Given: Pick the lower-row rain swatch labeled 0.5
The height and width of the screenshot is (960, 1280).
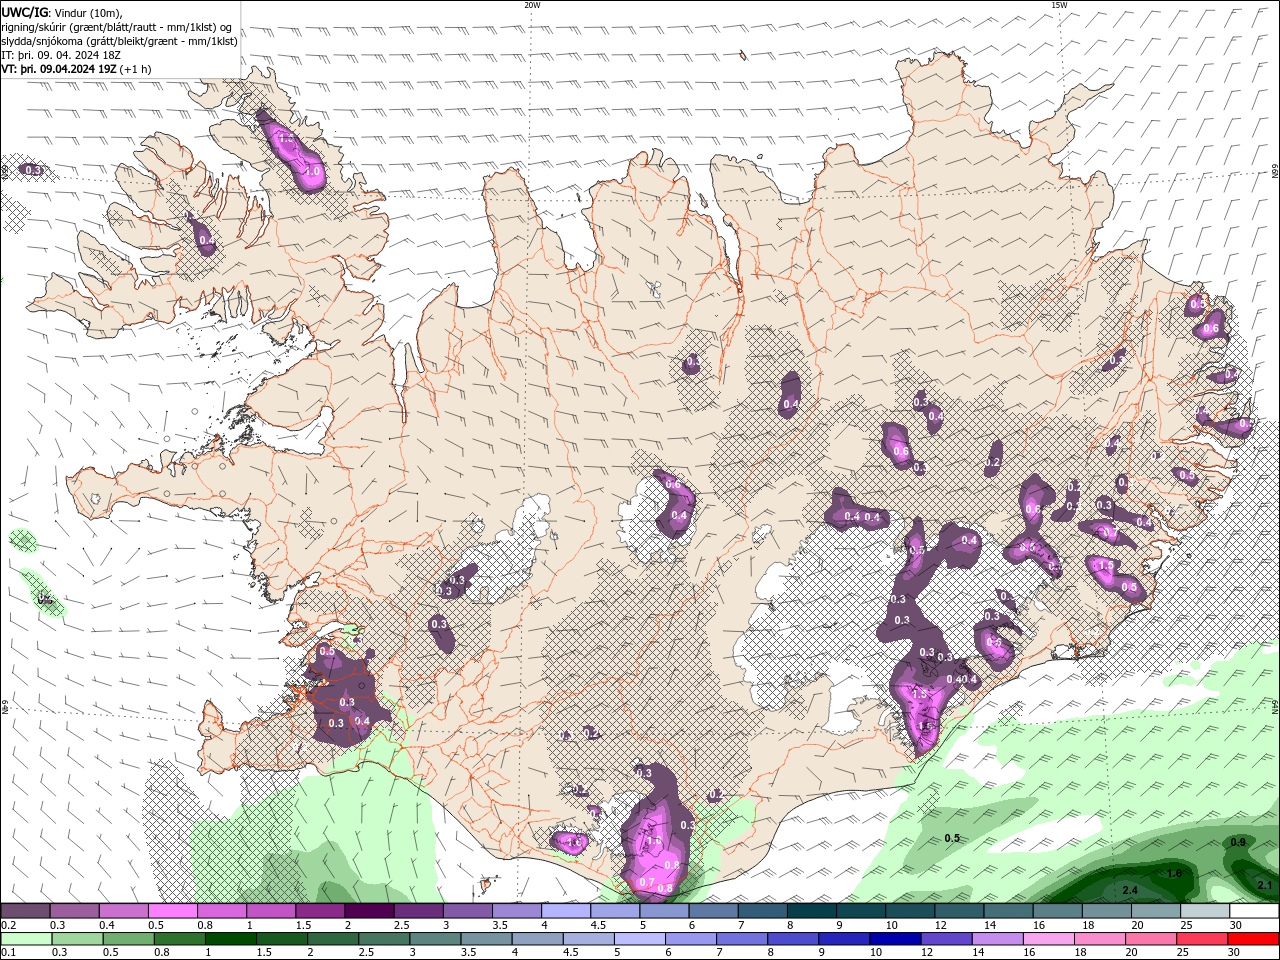Looking at the screenshot, I should coord(128,938).
